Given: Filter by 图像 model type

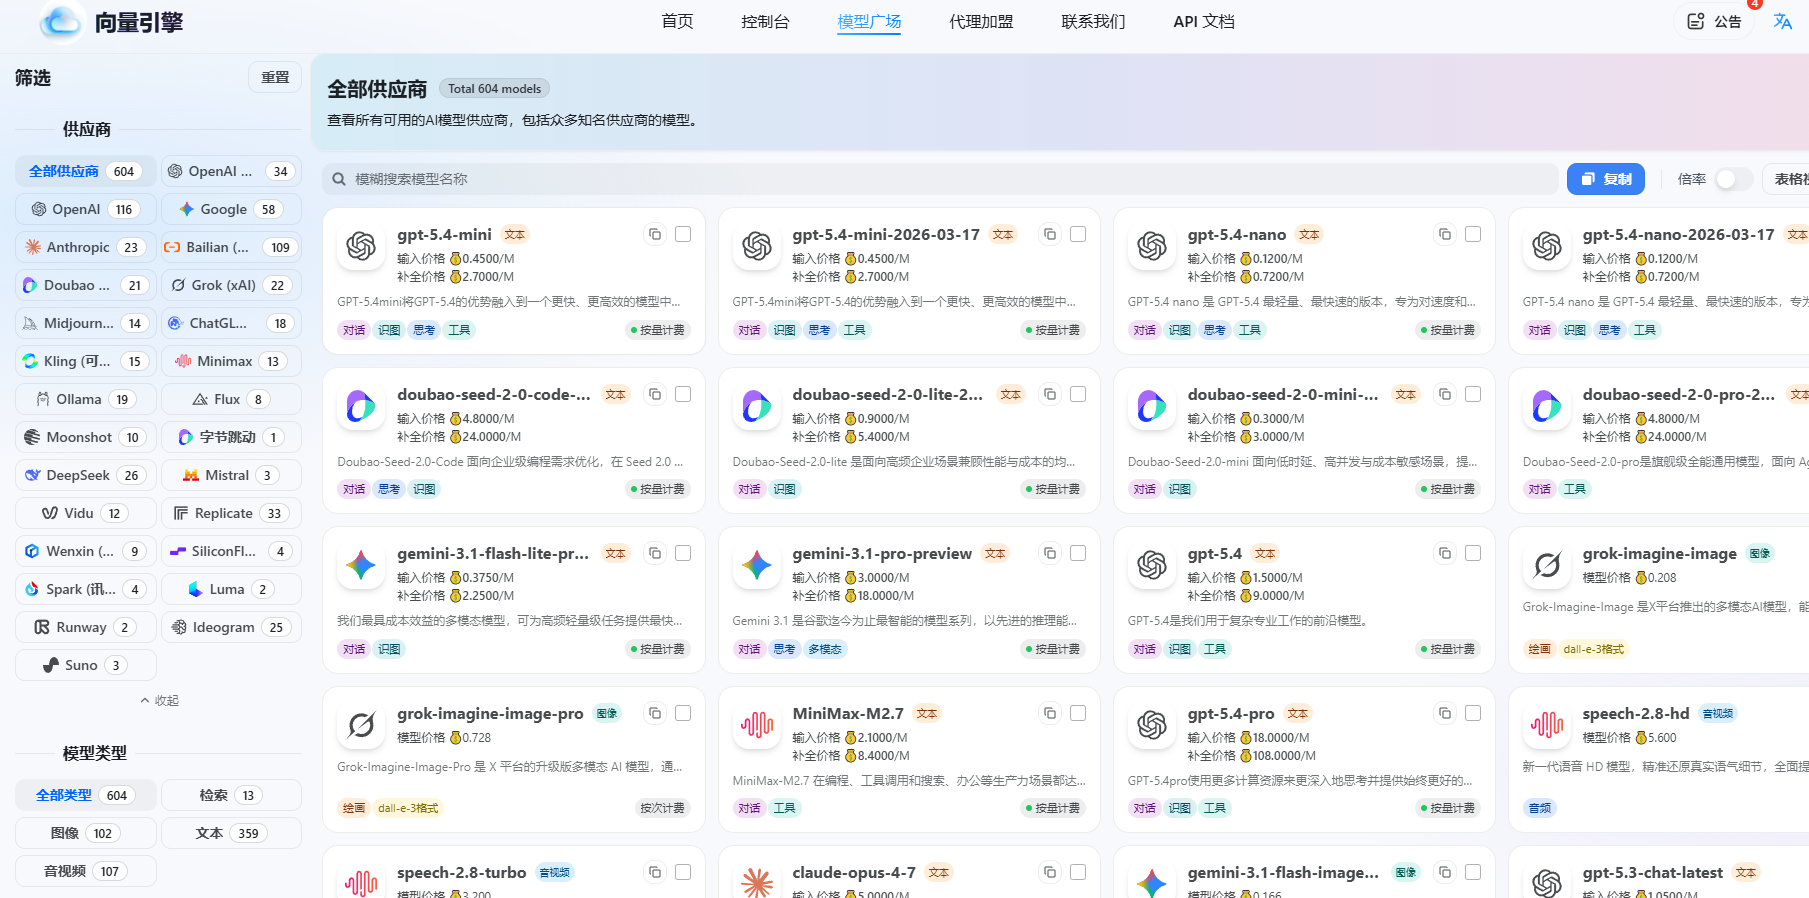Looking at the screenshot, I should (x=86, y=833).
